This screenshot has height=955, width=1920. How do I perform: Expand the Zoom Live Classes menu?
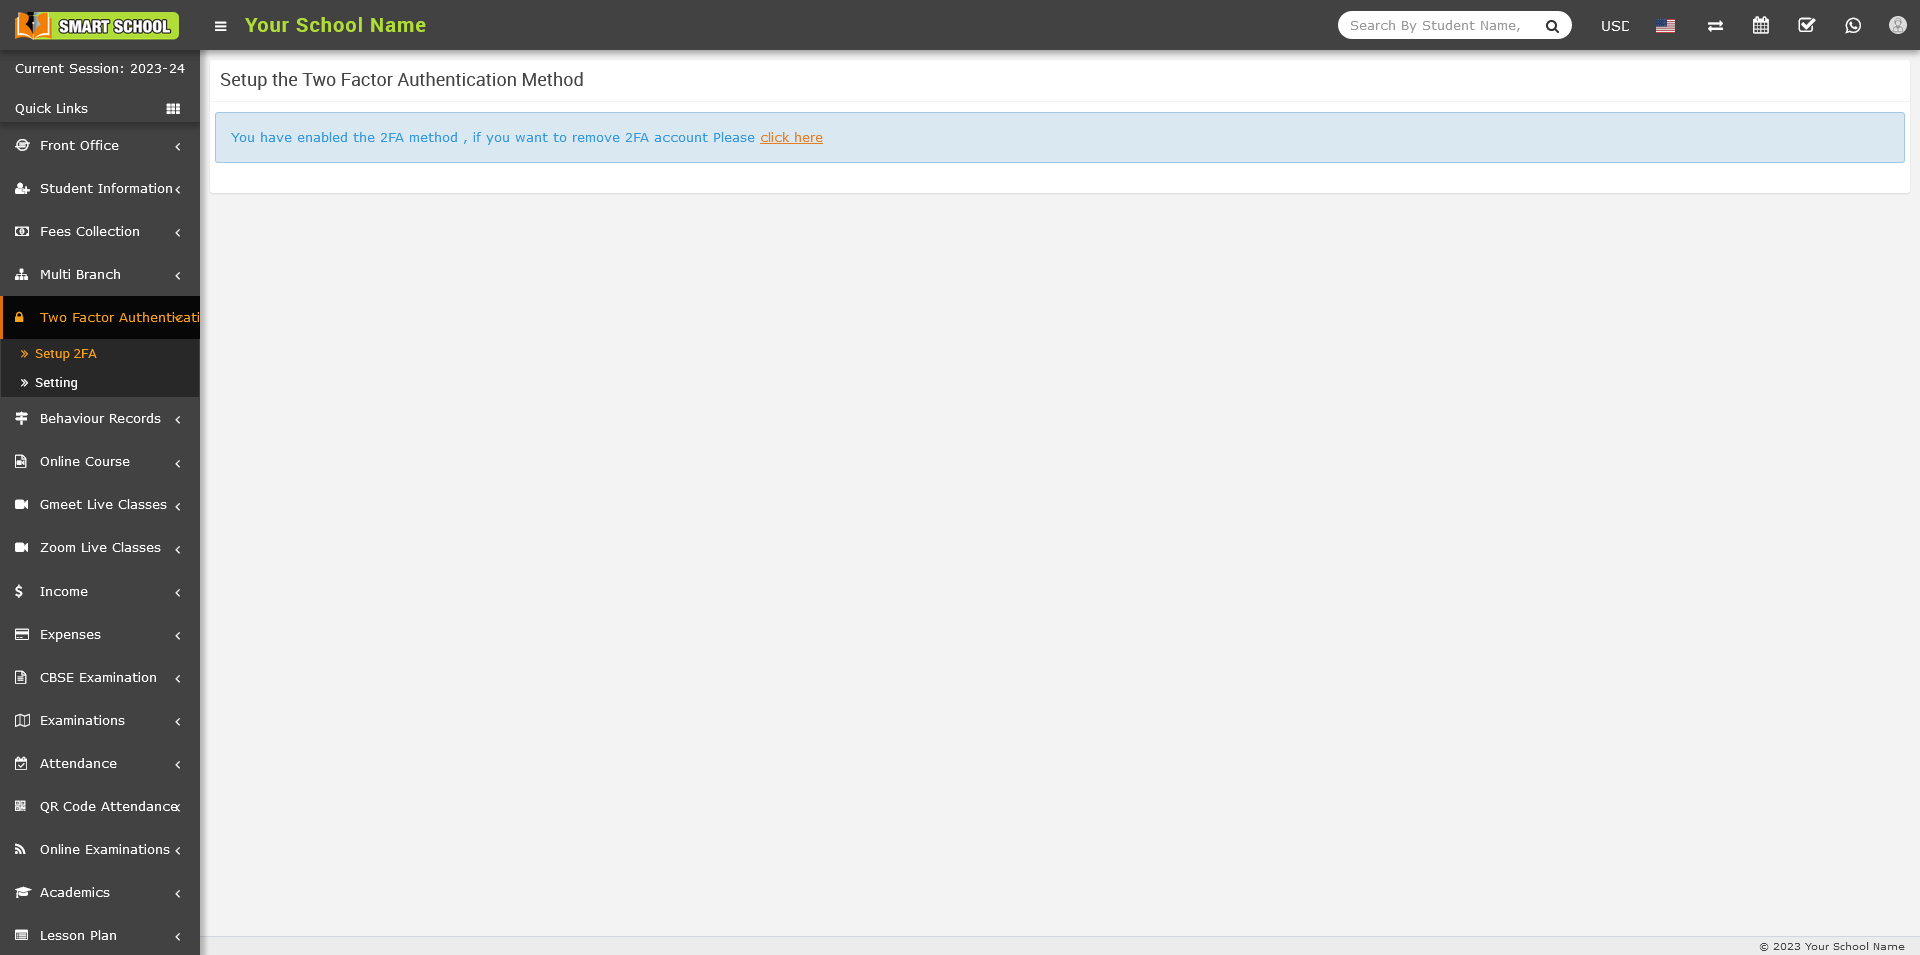point(99,548)
